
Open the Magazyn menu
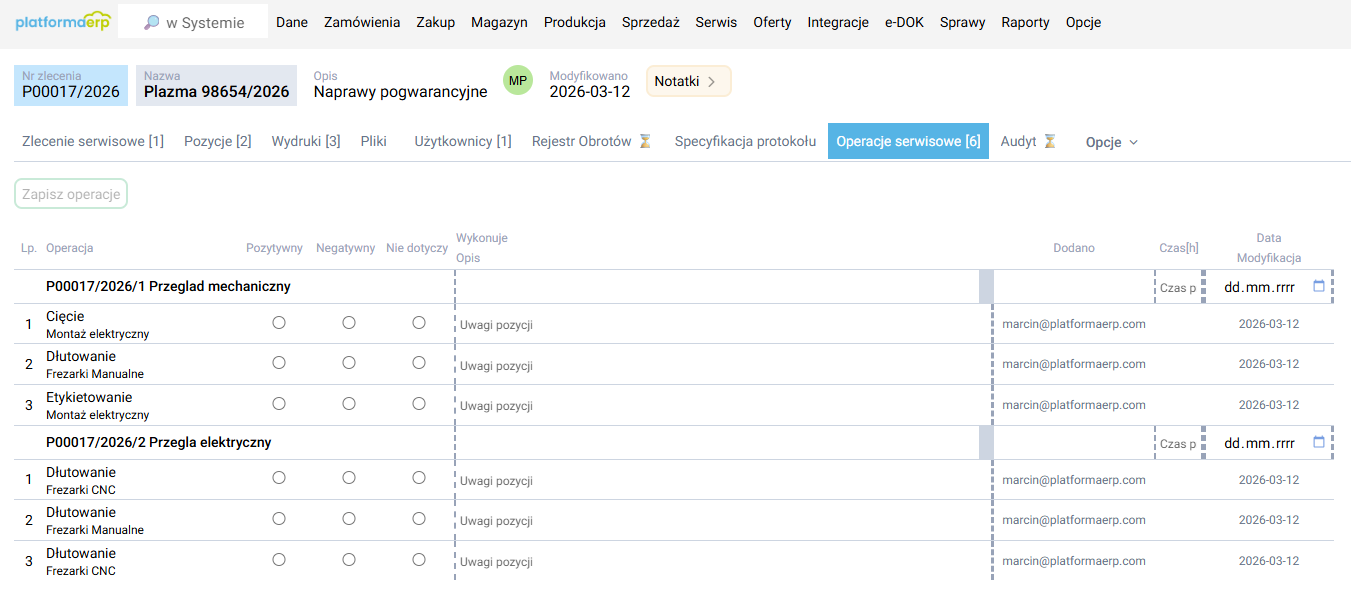500,22
